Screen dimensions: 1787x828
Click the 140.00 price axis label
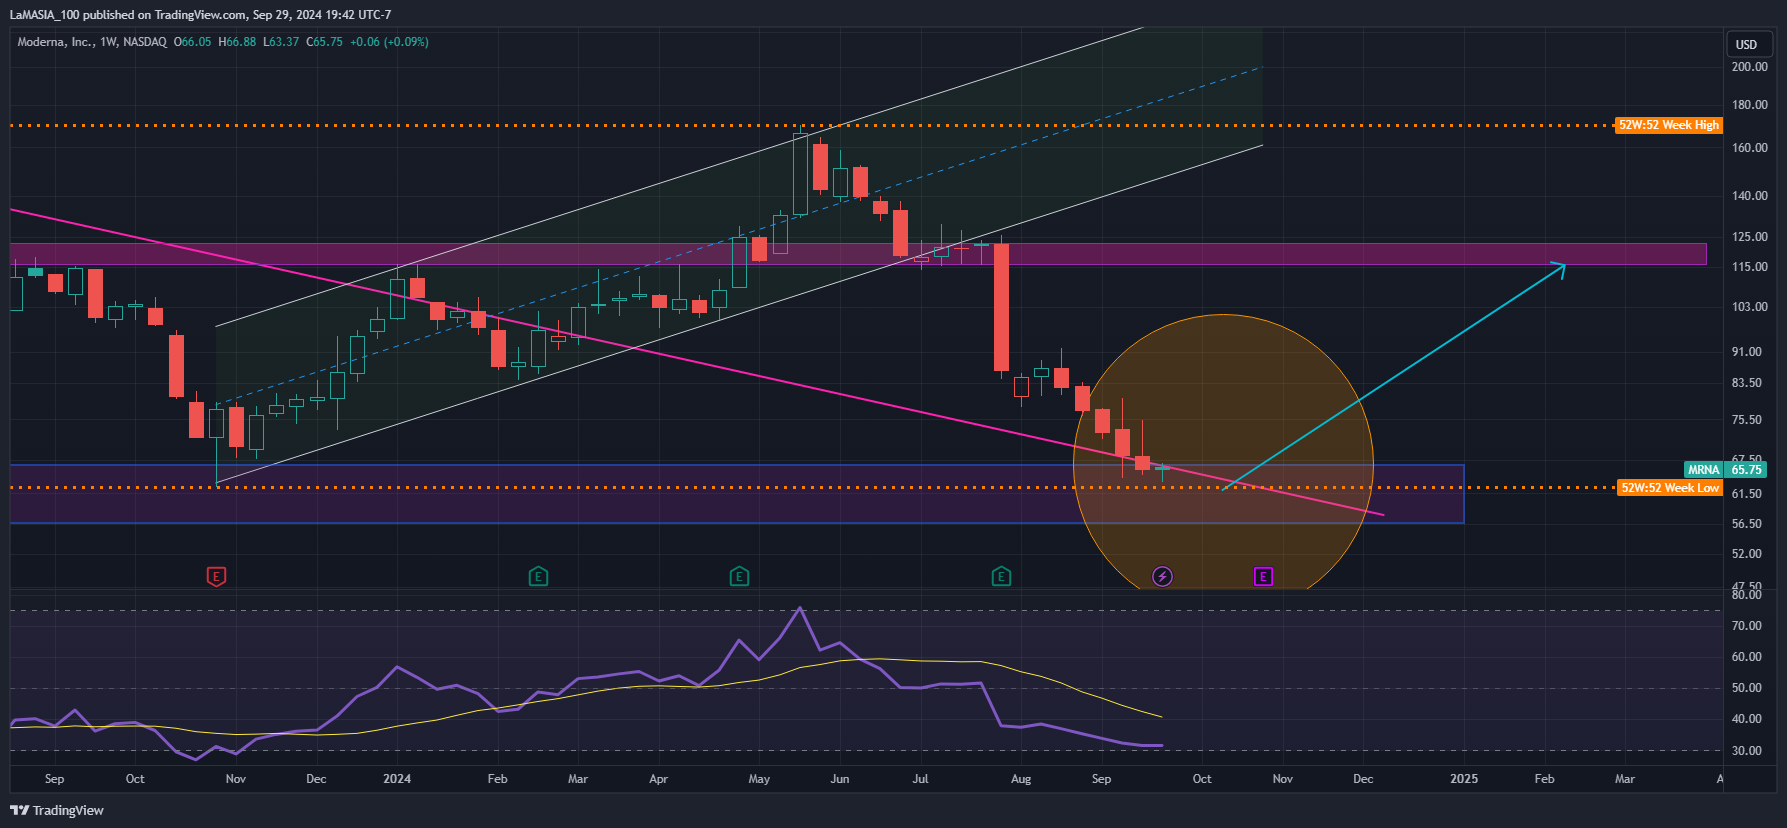(x=1750, y=196)
